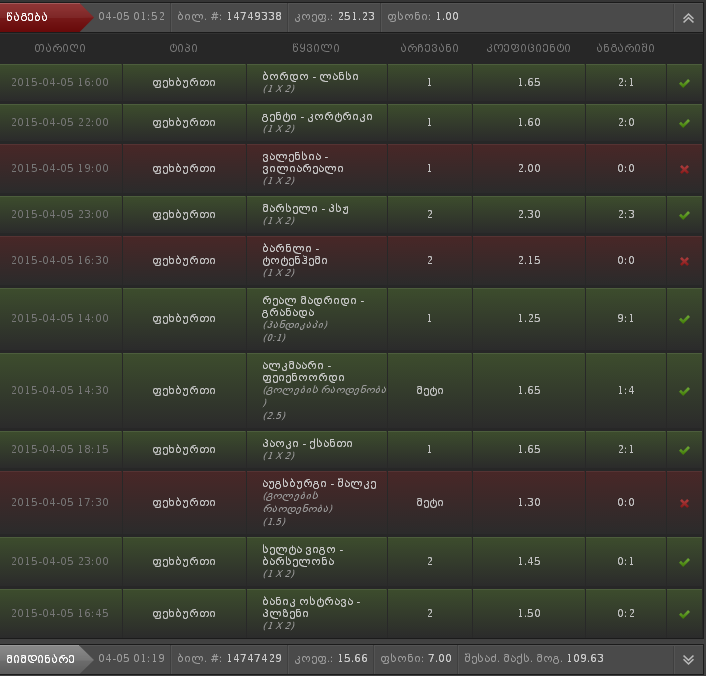
Task: Click the red X for ბარნლი - ტოტენჰემი
Action: 684,260
